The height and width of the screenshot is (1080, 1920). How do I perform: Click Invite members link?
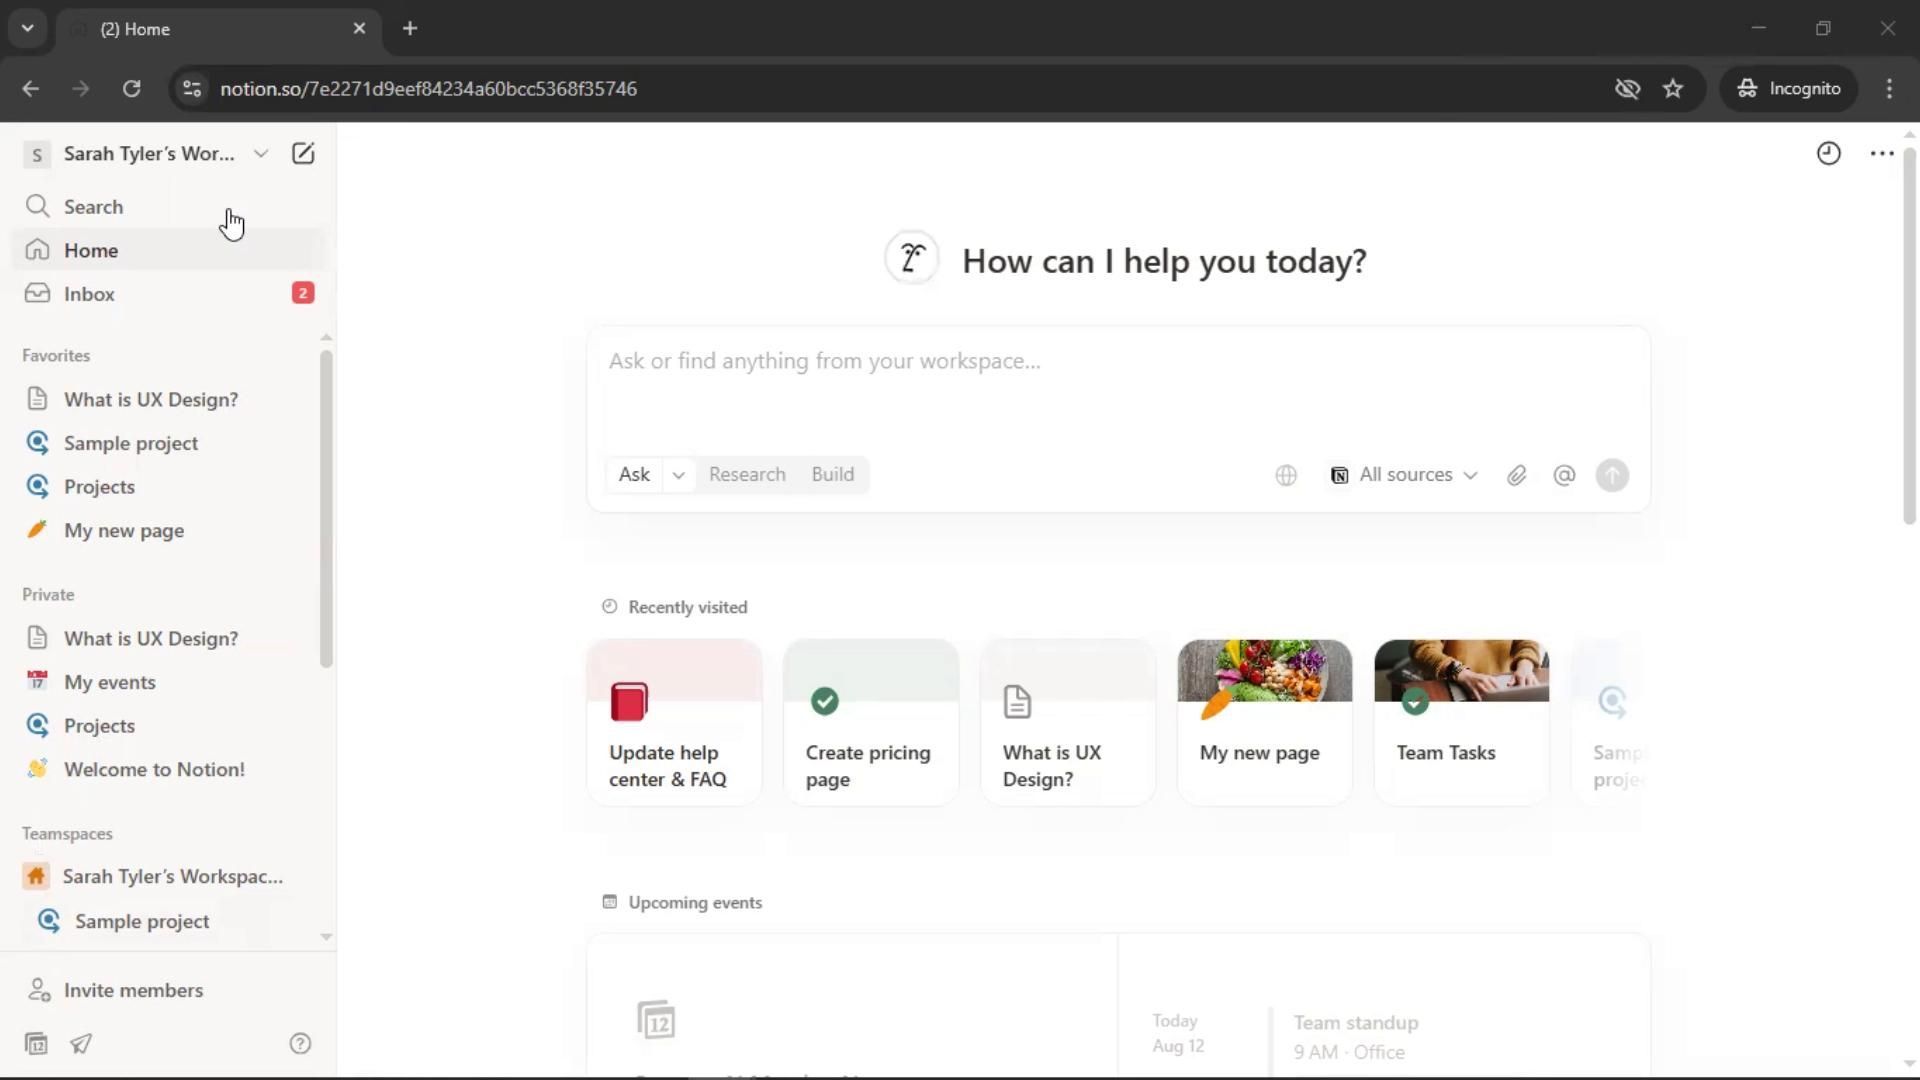point(133,989)
